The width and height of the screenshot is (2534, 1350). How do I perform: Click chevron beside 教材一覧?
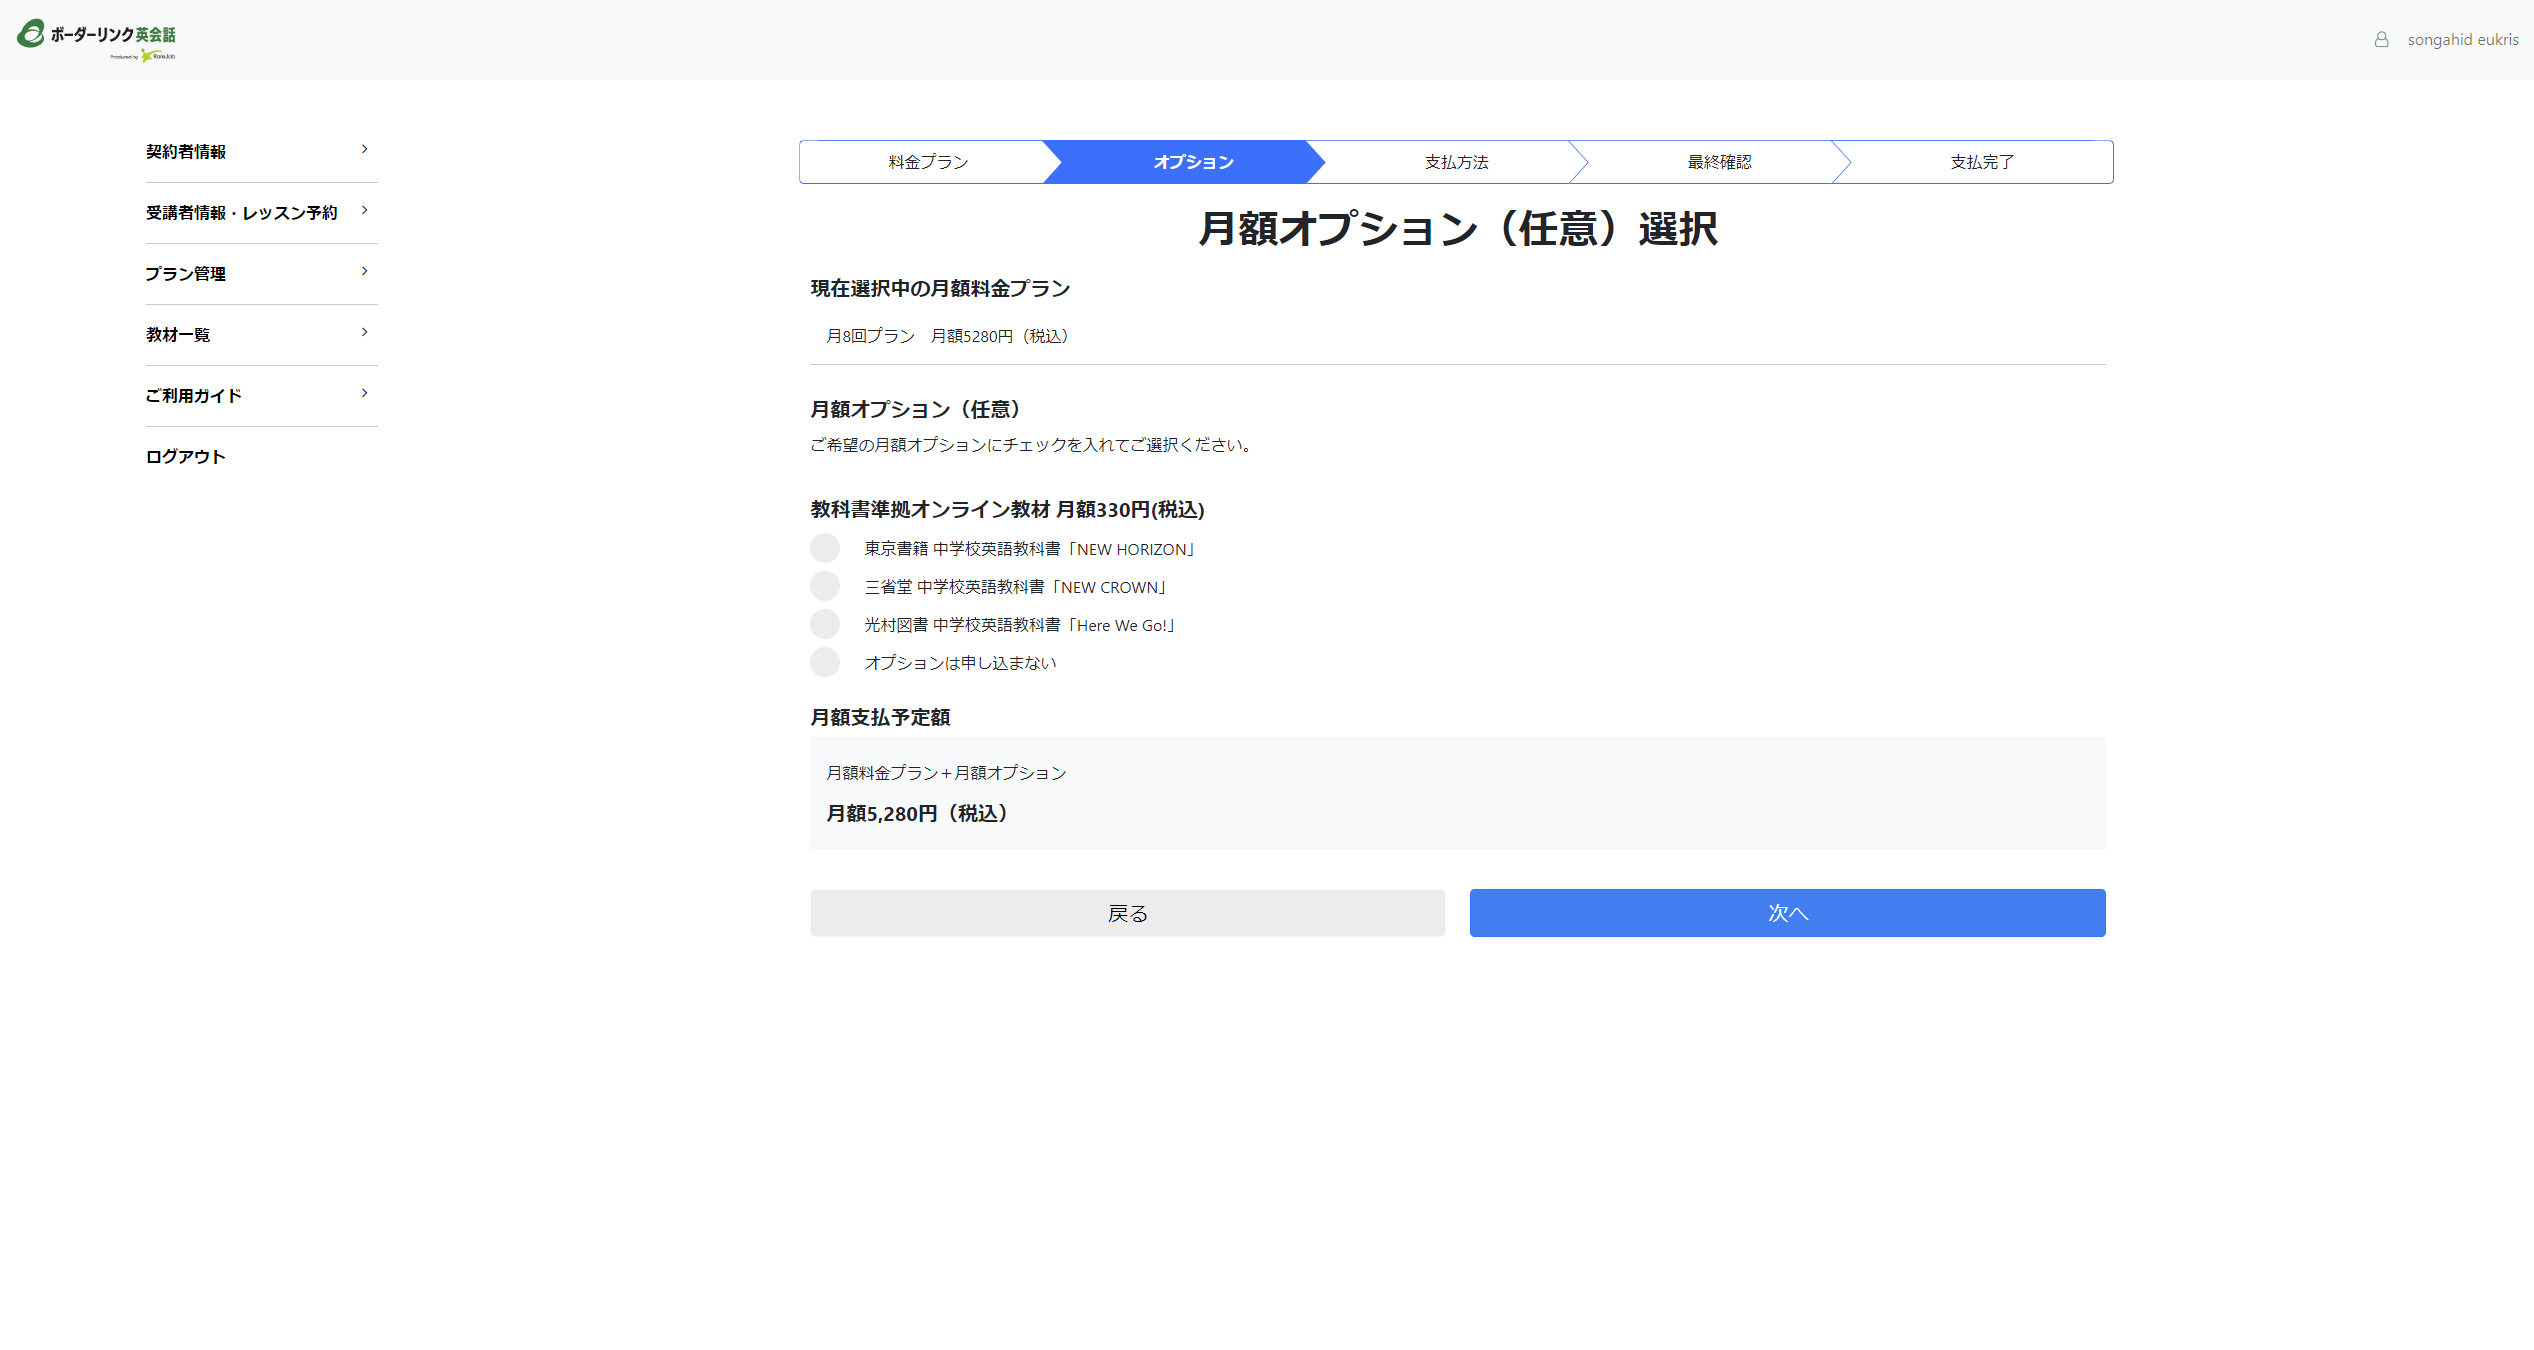point(364,333)
